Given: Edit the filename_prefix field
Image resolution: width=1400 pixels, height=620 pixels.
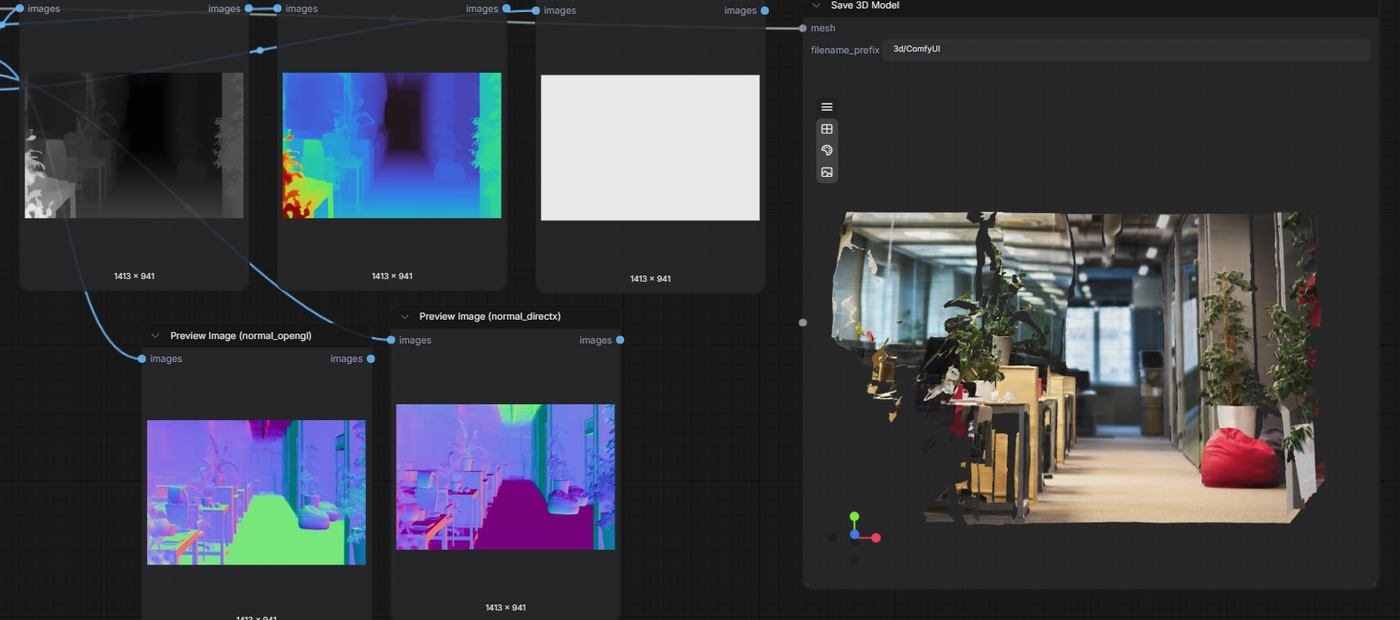Looking at the screenshot, I should (x=1126, y=49).
